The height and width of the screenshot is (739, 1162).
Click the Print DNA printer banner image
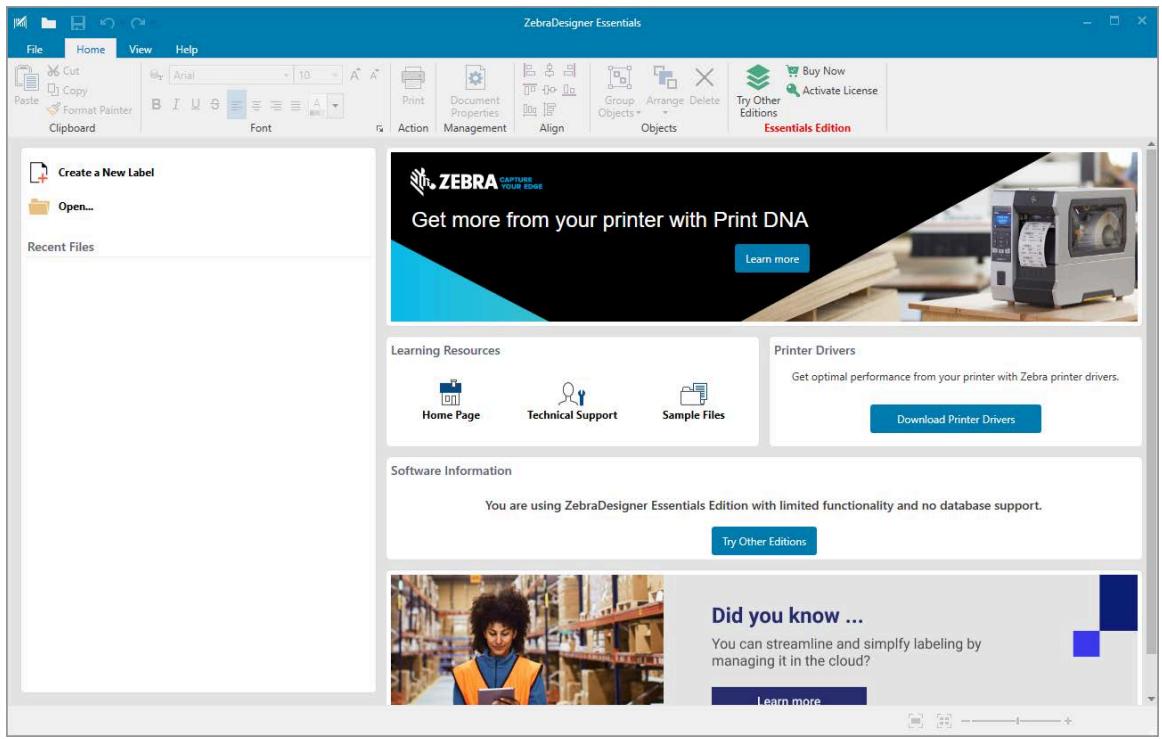point(764,236)
